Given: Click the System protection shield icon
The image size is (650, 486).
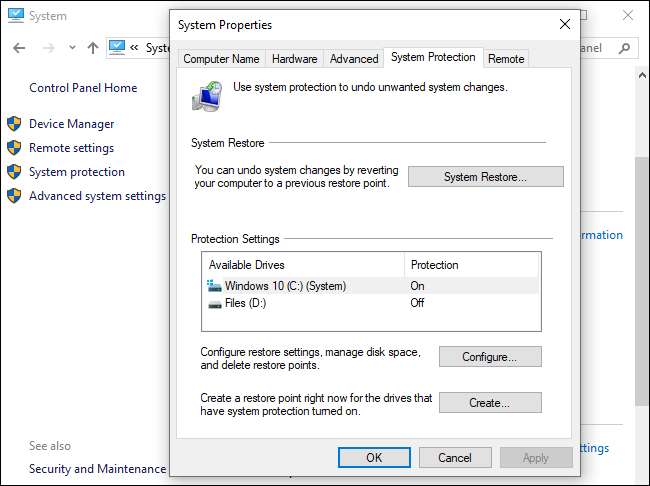Looking at the screenshot, I should point(14,172).
